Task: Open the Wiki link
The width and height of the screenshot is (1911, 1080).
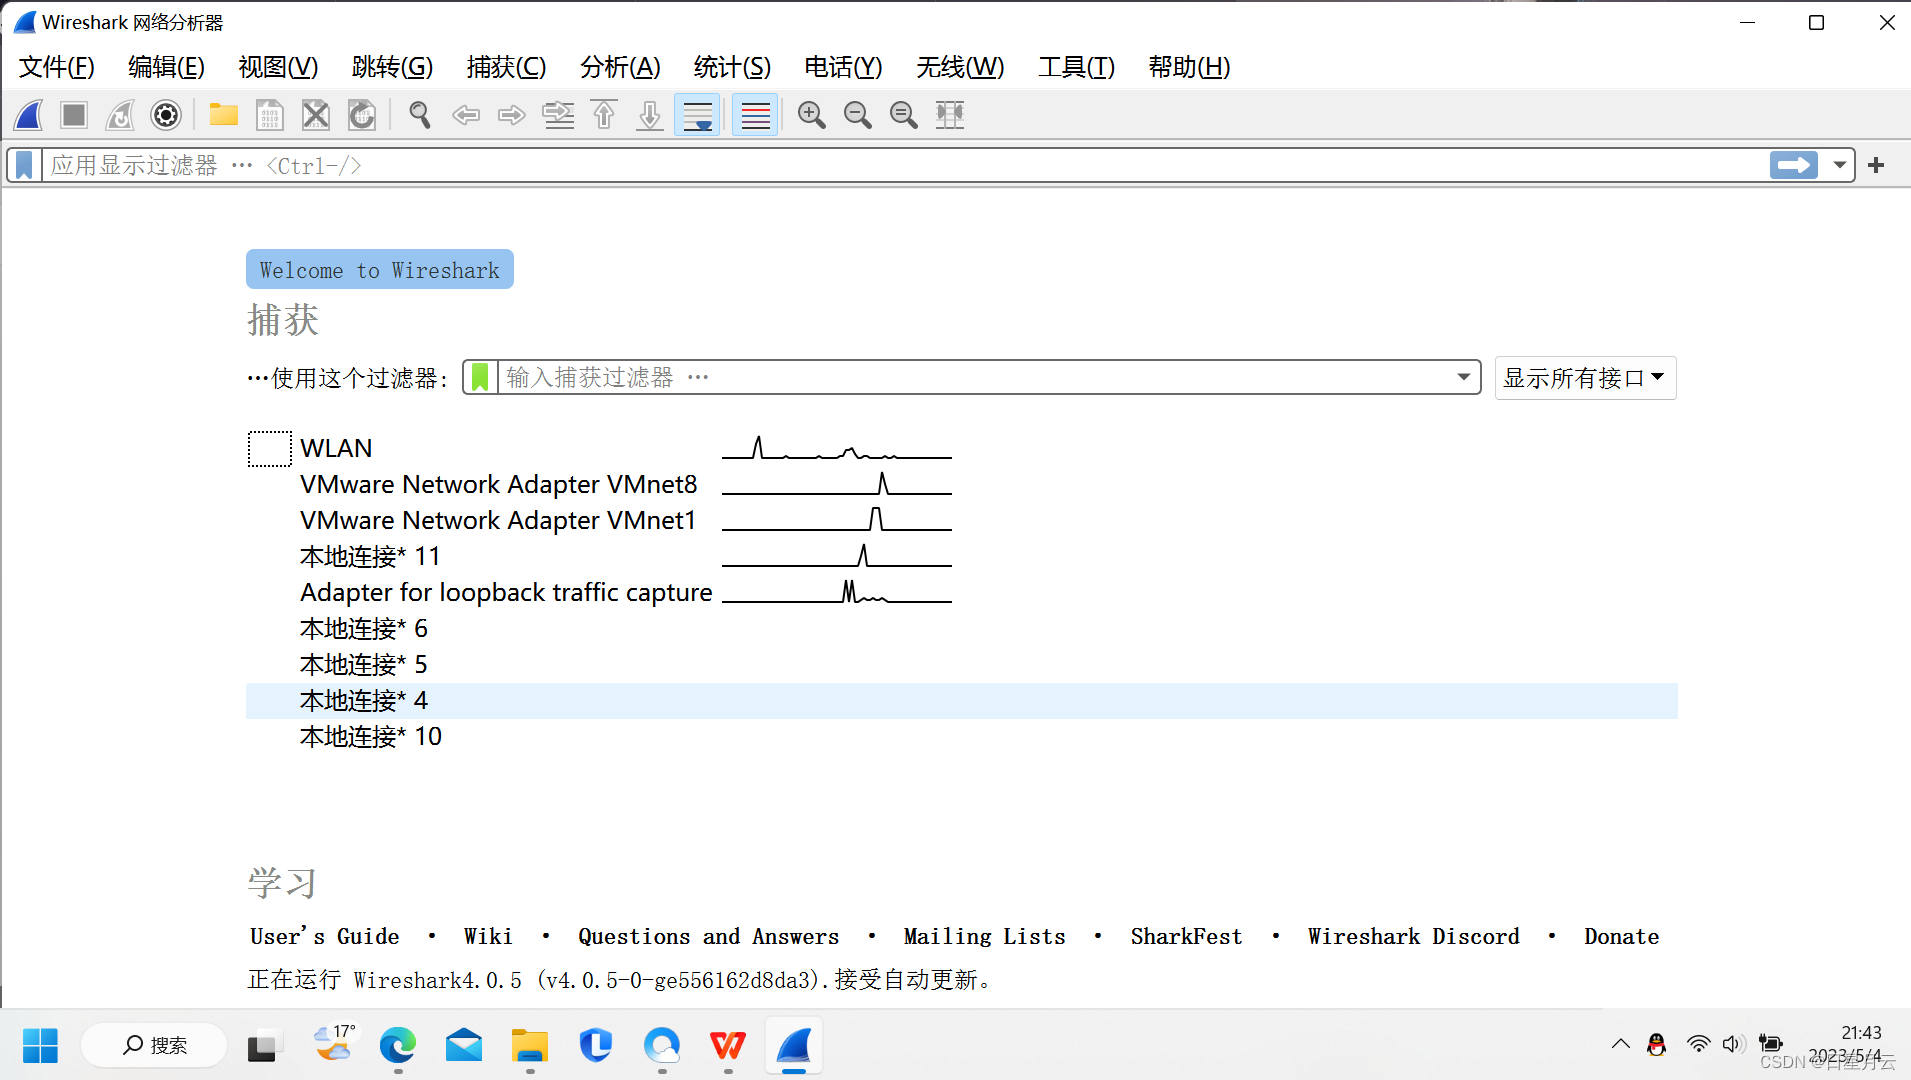Action: coord(488,937)
